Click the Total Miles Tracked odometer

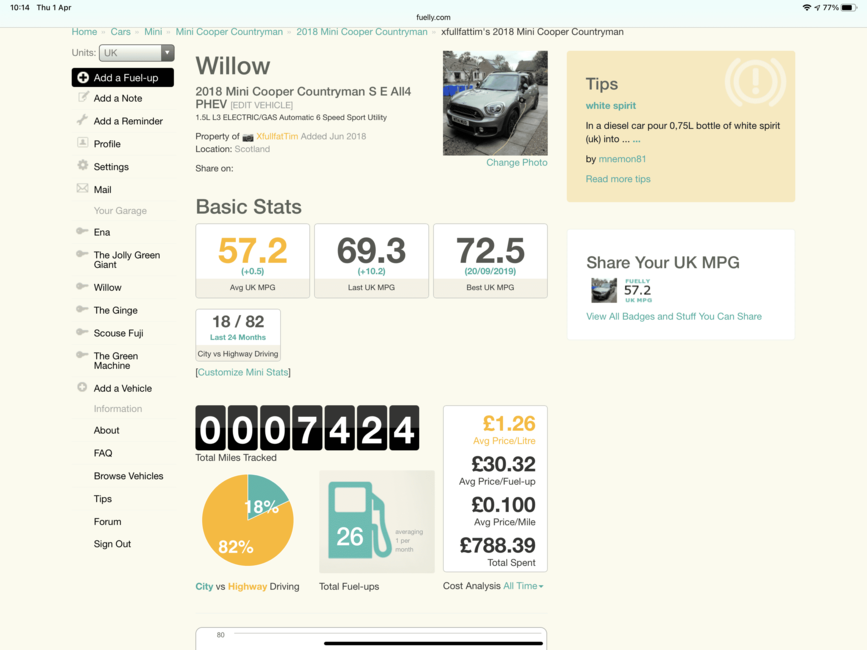tap(307, 428)
